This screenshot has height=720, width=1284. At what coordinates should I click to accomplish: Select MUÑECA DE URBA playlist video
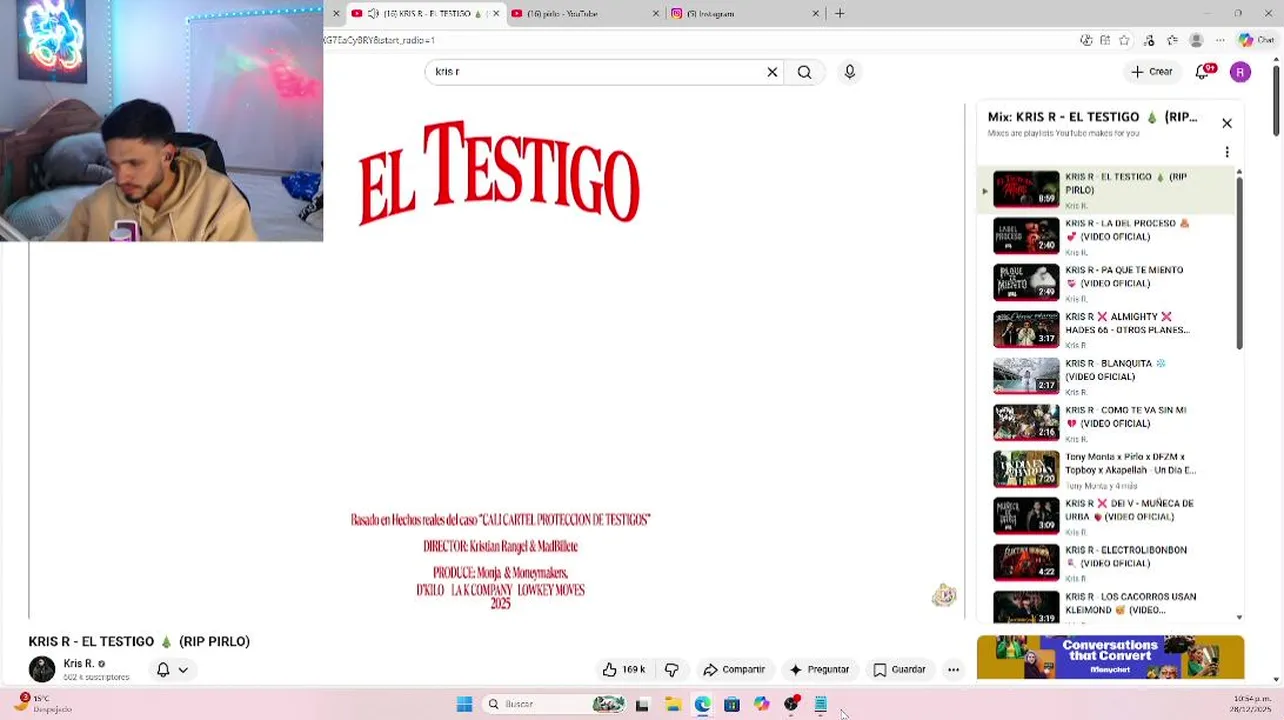[1108, 517]
